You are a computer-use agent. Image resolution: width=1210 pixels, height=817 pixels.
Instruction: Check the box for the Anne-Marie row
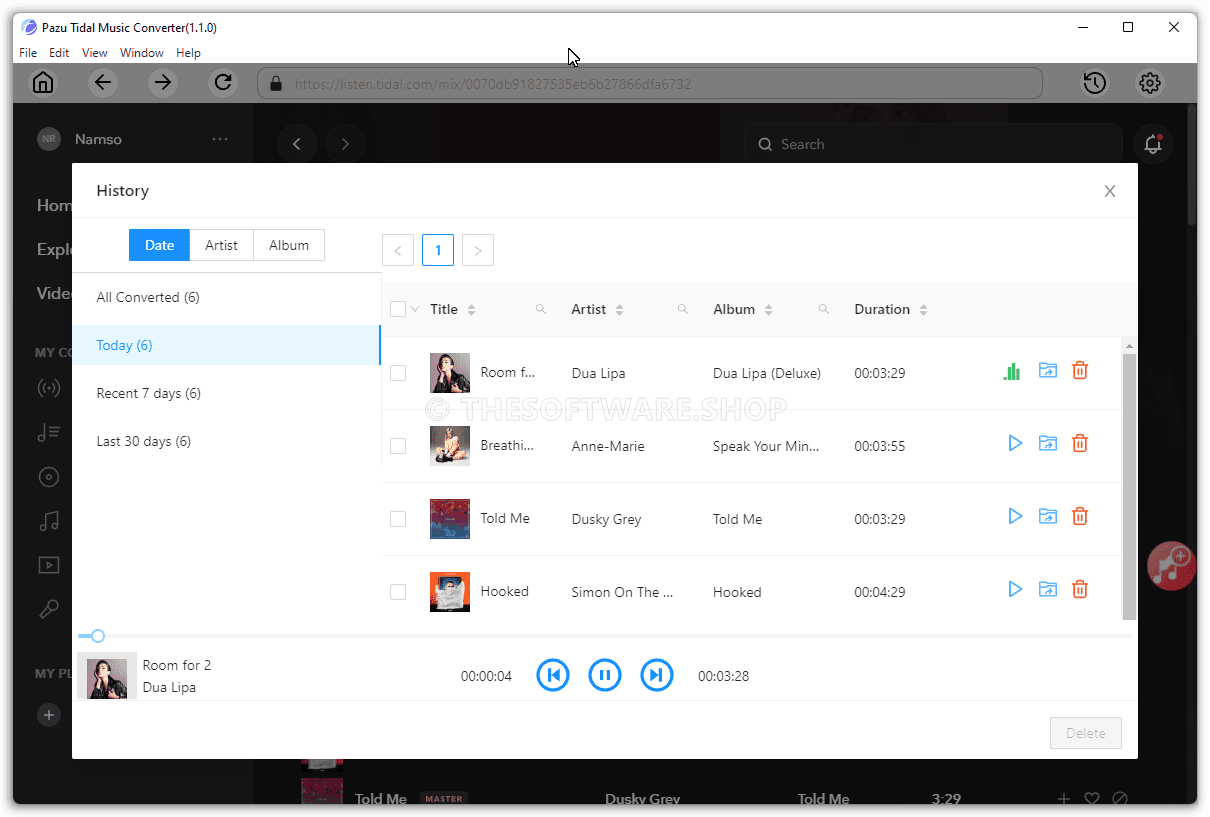point(398,446)
